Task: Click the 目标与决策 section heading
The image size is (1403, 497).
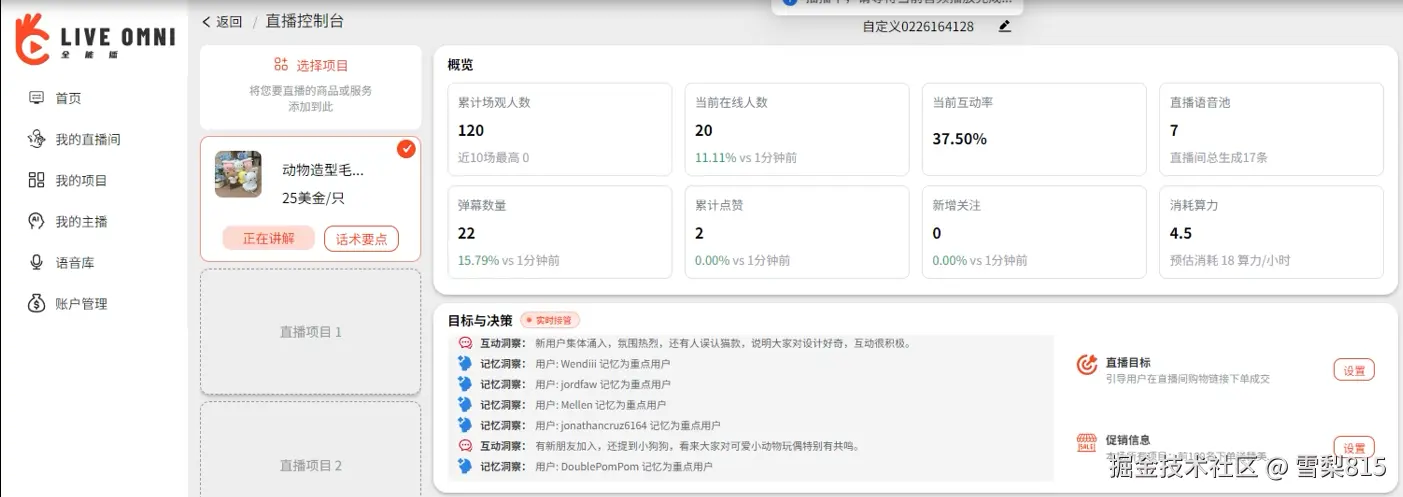Action: tap(480, 320)
